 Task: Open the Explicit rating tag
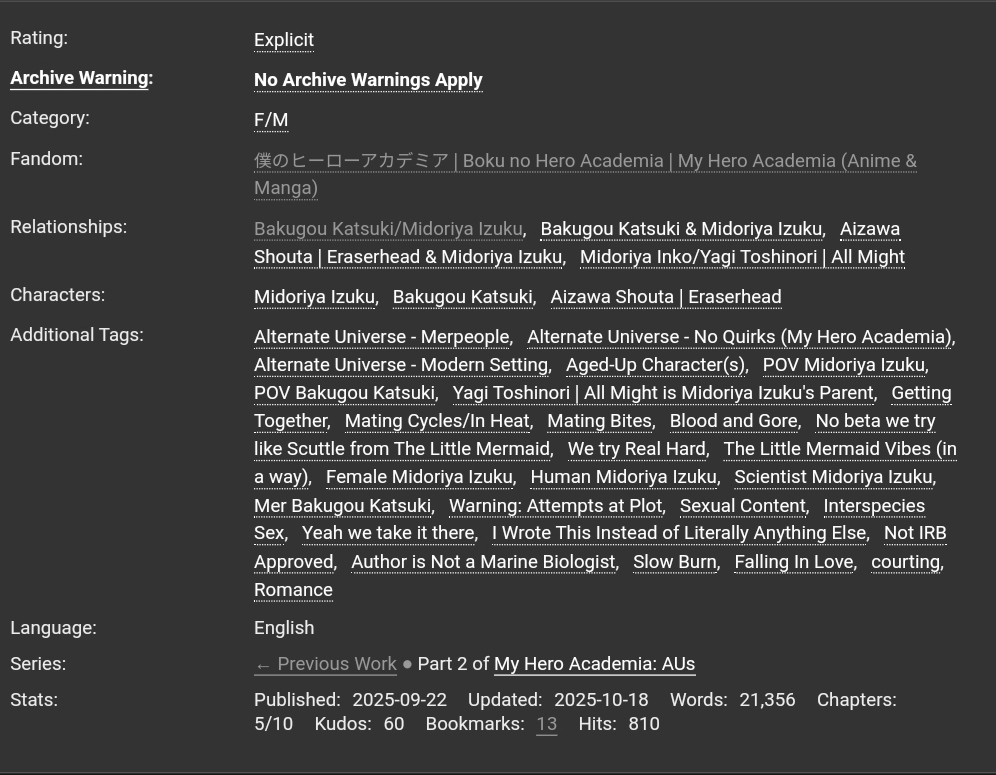(x=284, y=40)
